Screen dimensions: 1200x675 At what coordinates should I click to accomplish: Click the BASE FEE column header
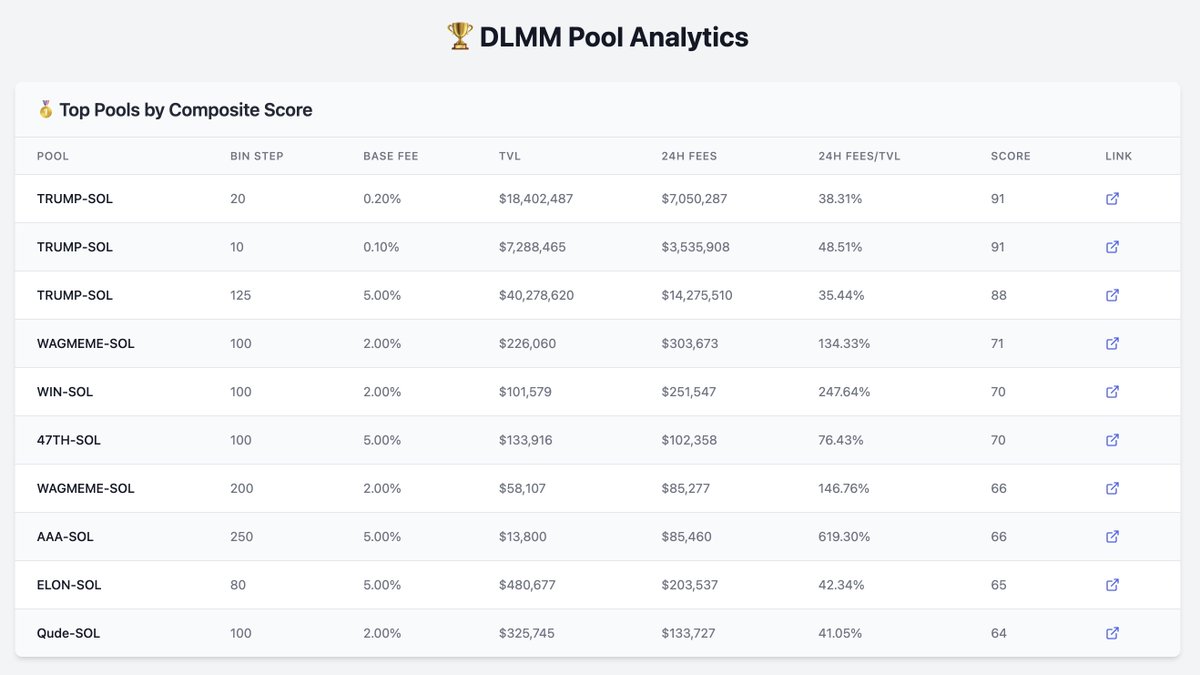coord(391,156)
